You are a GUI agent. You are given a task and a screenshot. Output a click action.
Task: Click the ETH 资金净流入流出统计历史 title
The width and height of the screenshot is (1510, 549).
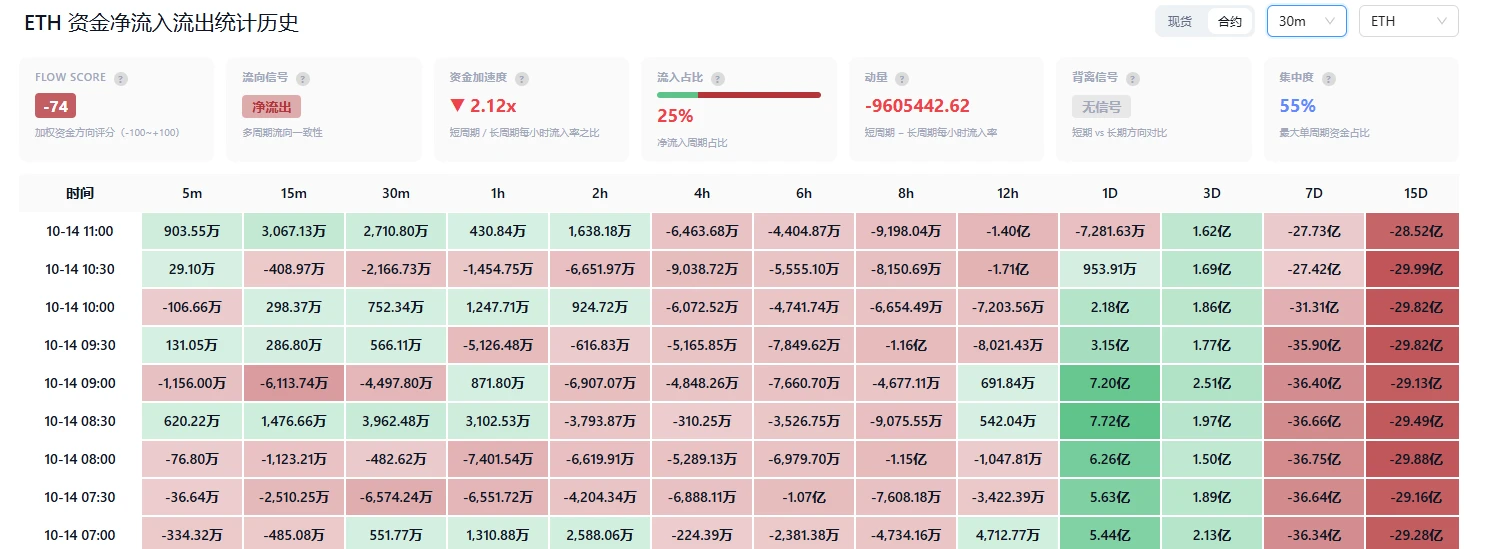pyautogui.click(x=162, y=22)
